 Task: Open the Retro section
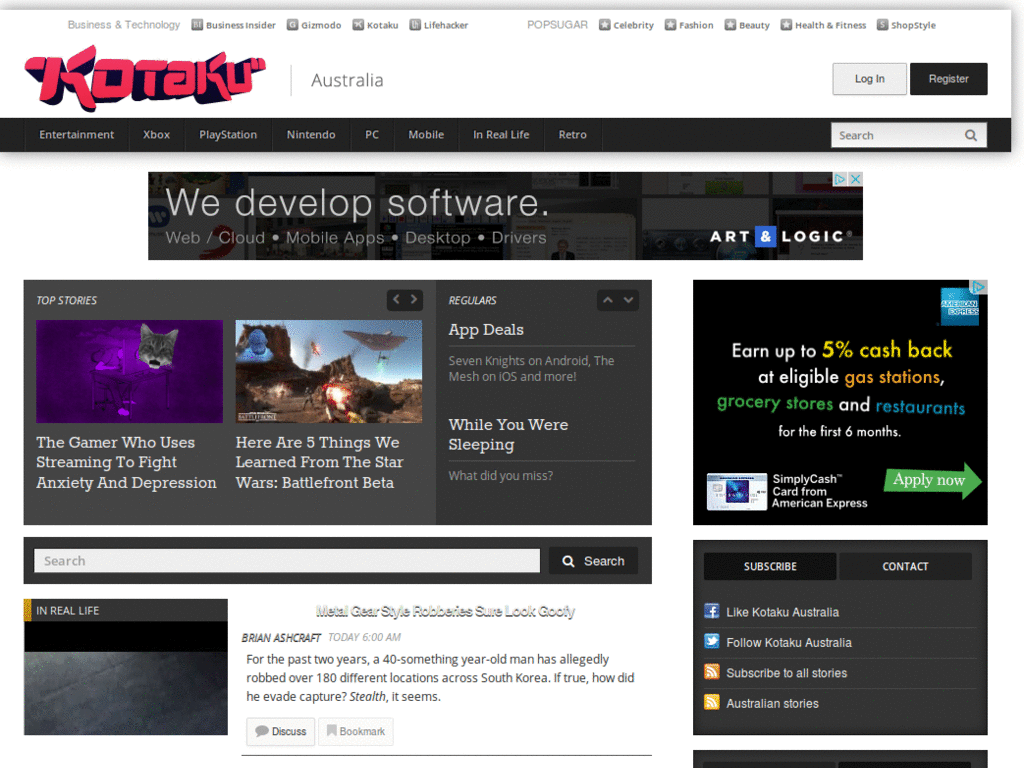(572, 135)
